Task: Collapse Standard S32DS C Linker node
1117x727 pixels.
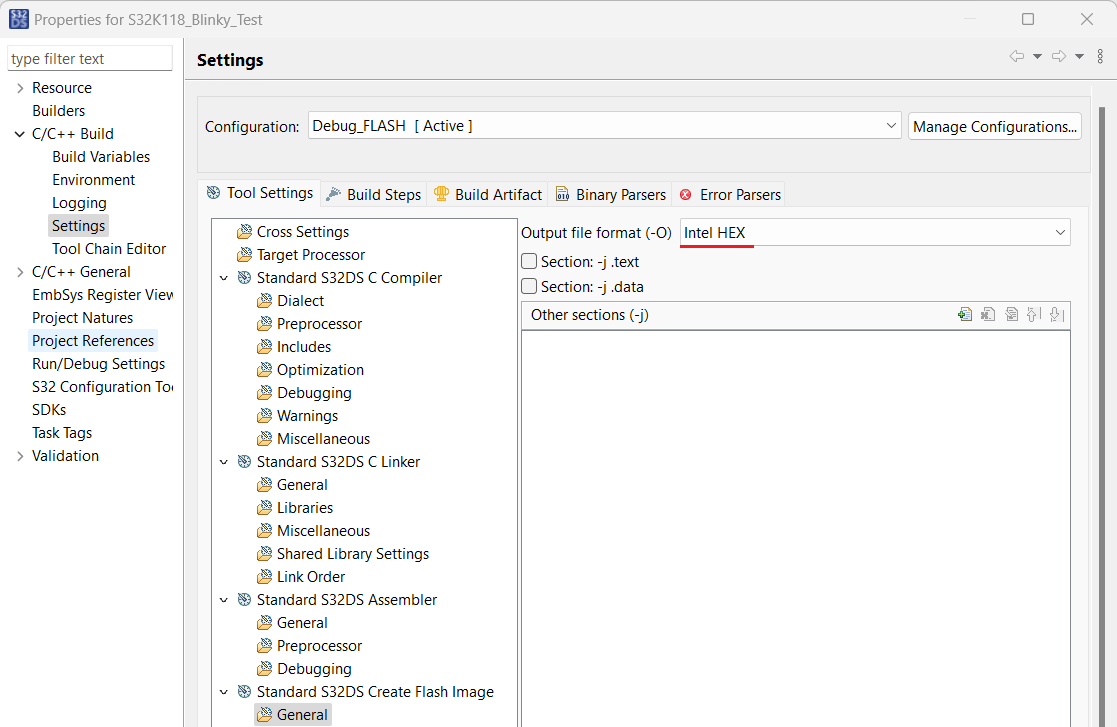Action: click(x=224, y=461)
